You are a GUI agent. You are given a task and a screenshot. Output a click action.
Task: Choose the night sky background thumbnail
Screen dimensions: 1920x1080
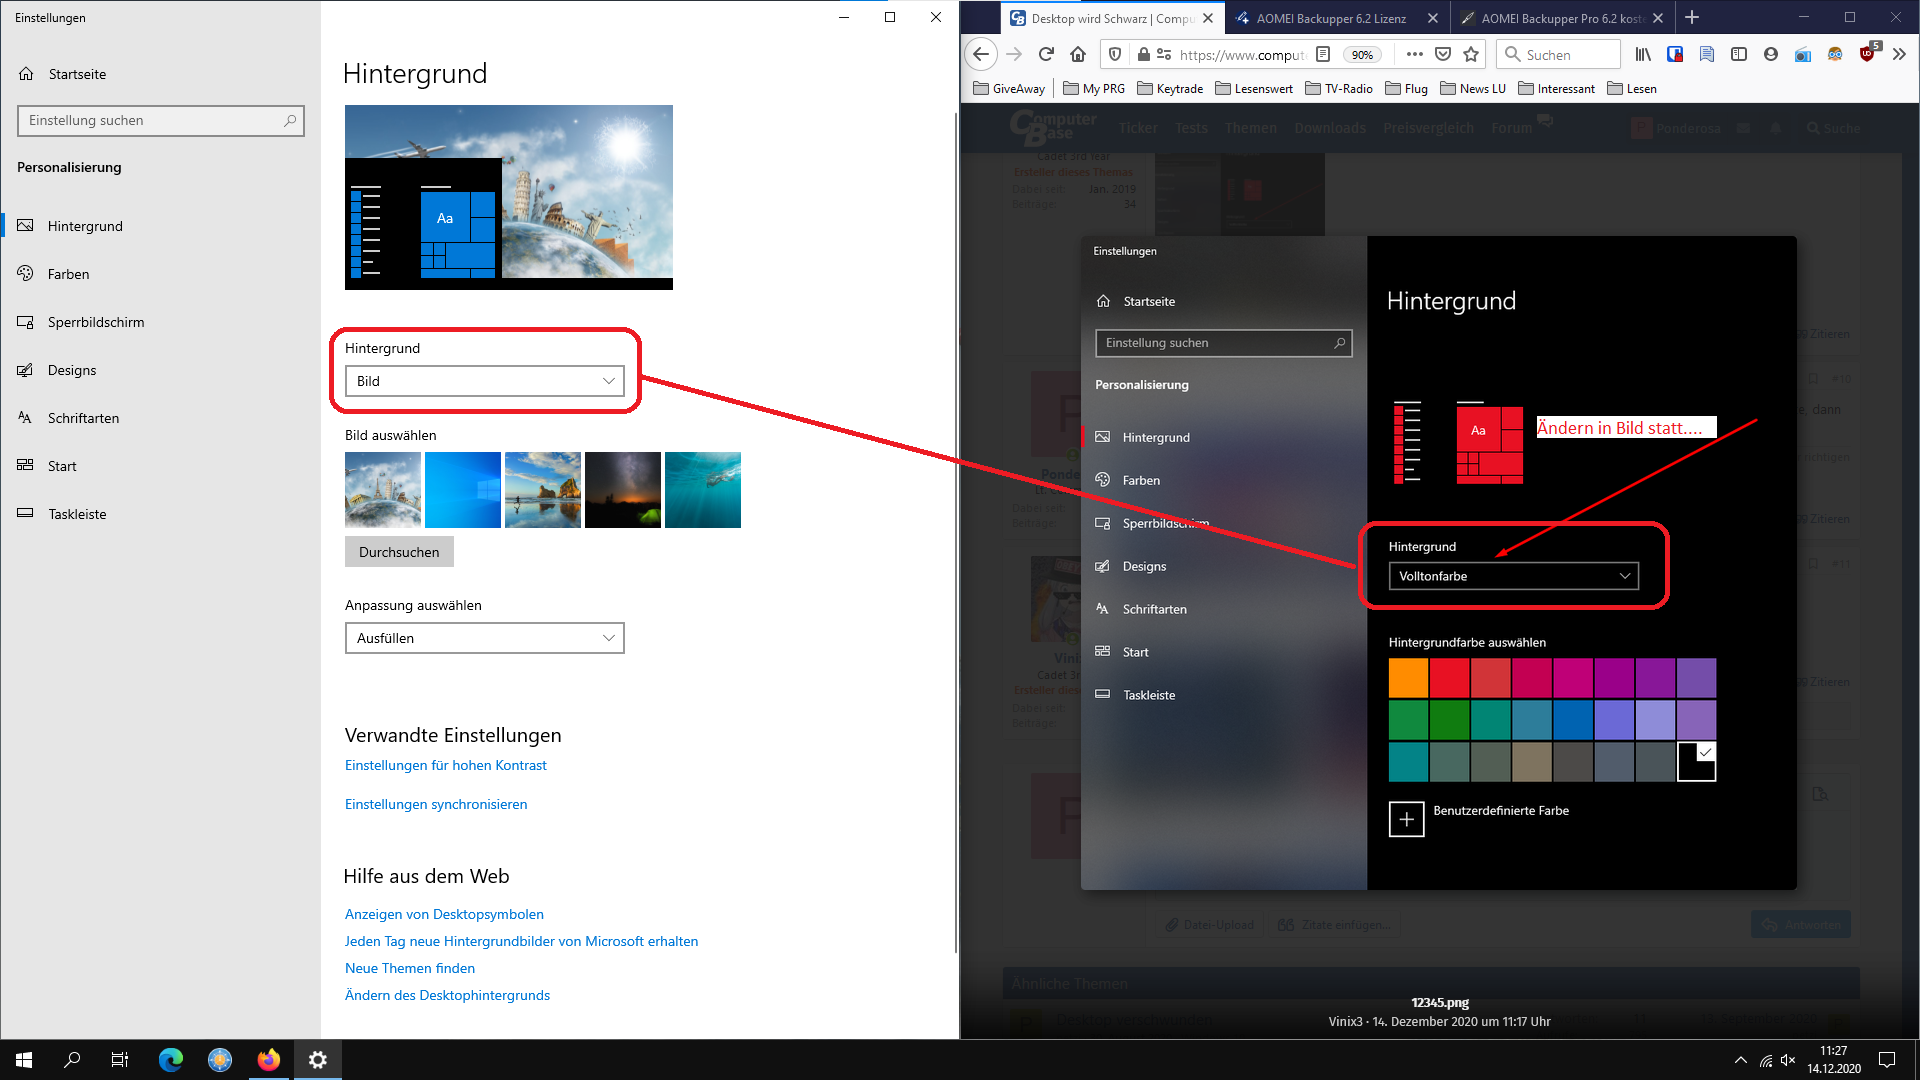pos(622,490)
